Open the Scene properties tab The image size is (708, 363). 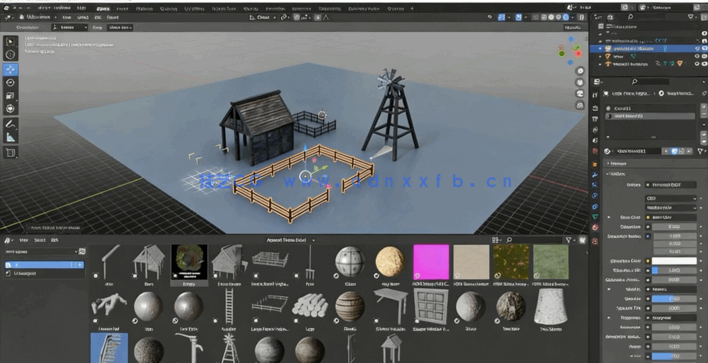click(x=596, y=140)
